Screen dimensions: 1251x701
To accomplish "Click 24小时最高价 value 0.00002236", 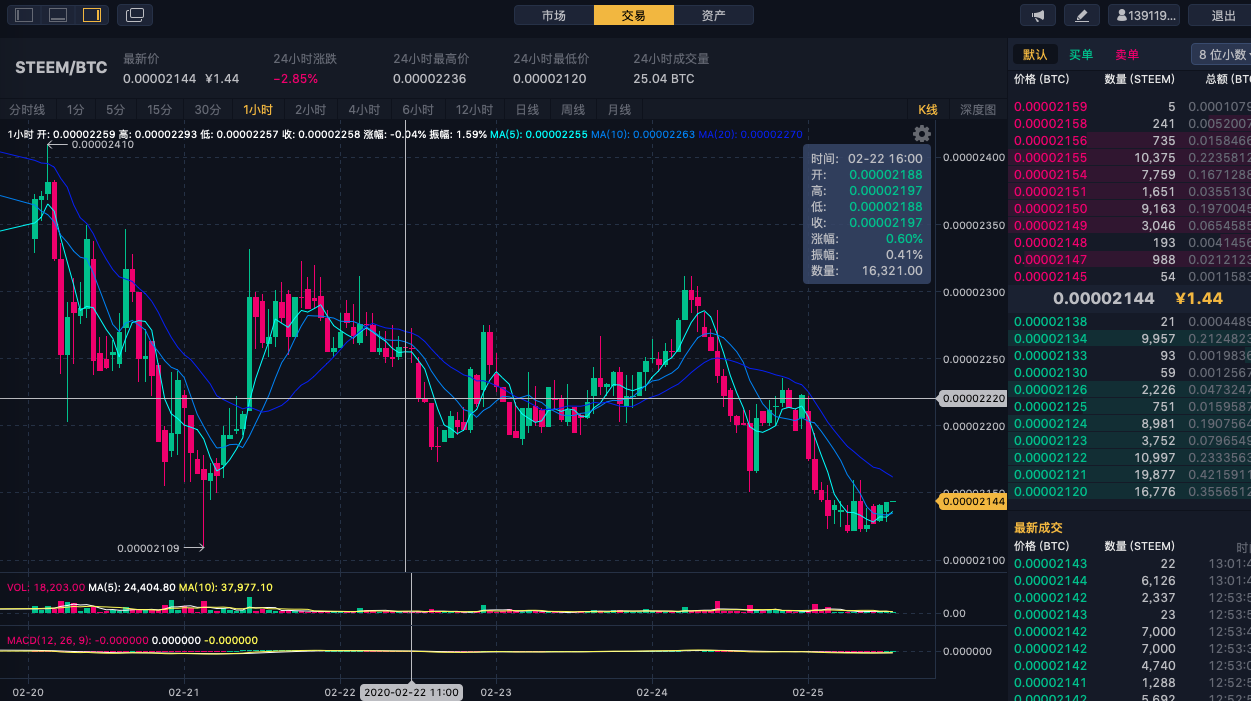I will (x=429, y=79).
